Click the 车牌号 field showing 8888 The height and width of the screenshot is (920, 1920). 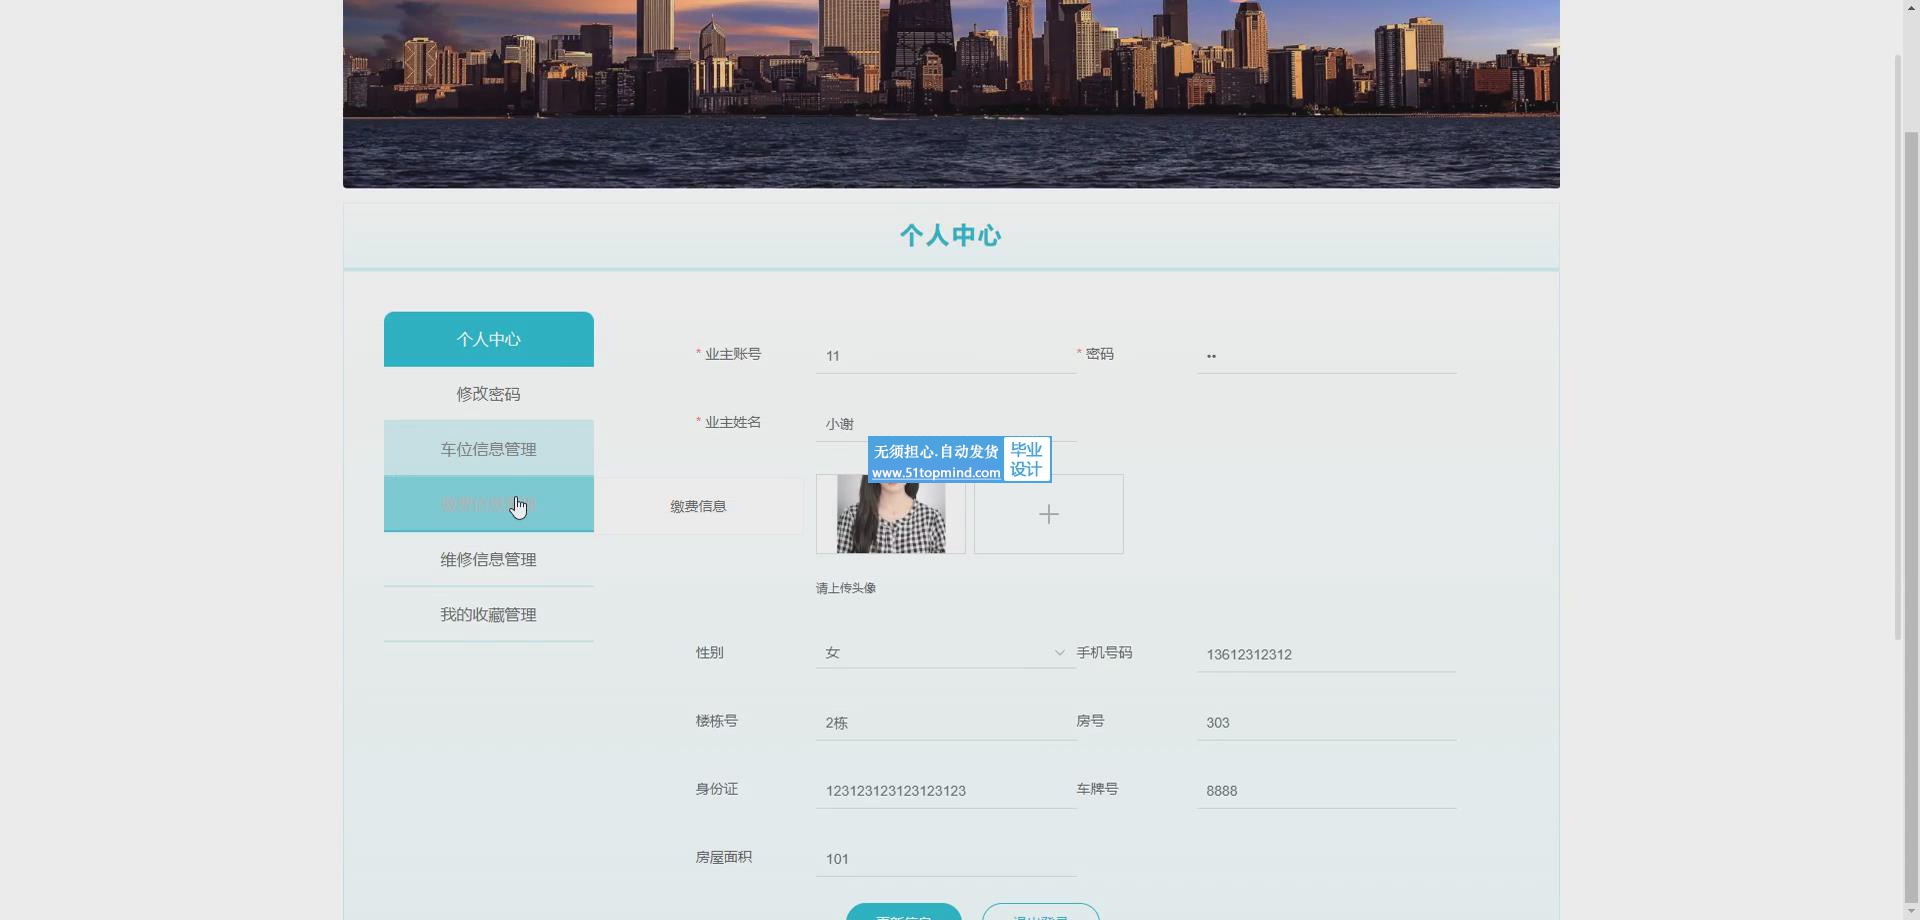tap(1325, 790)
